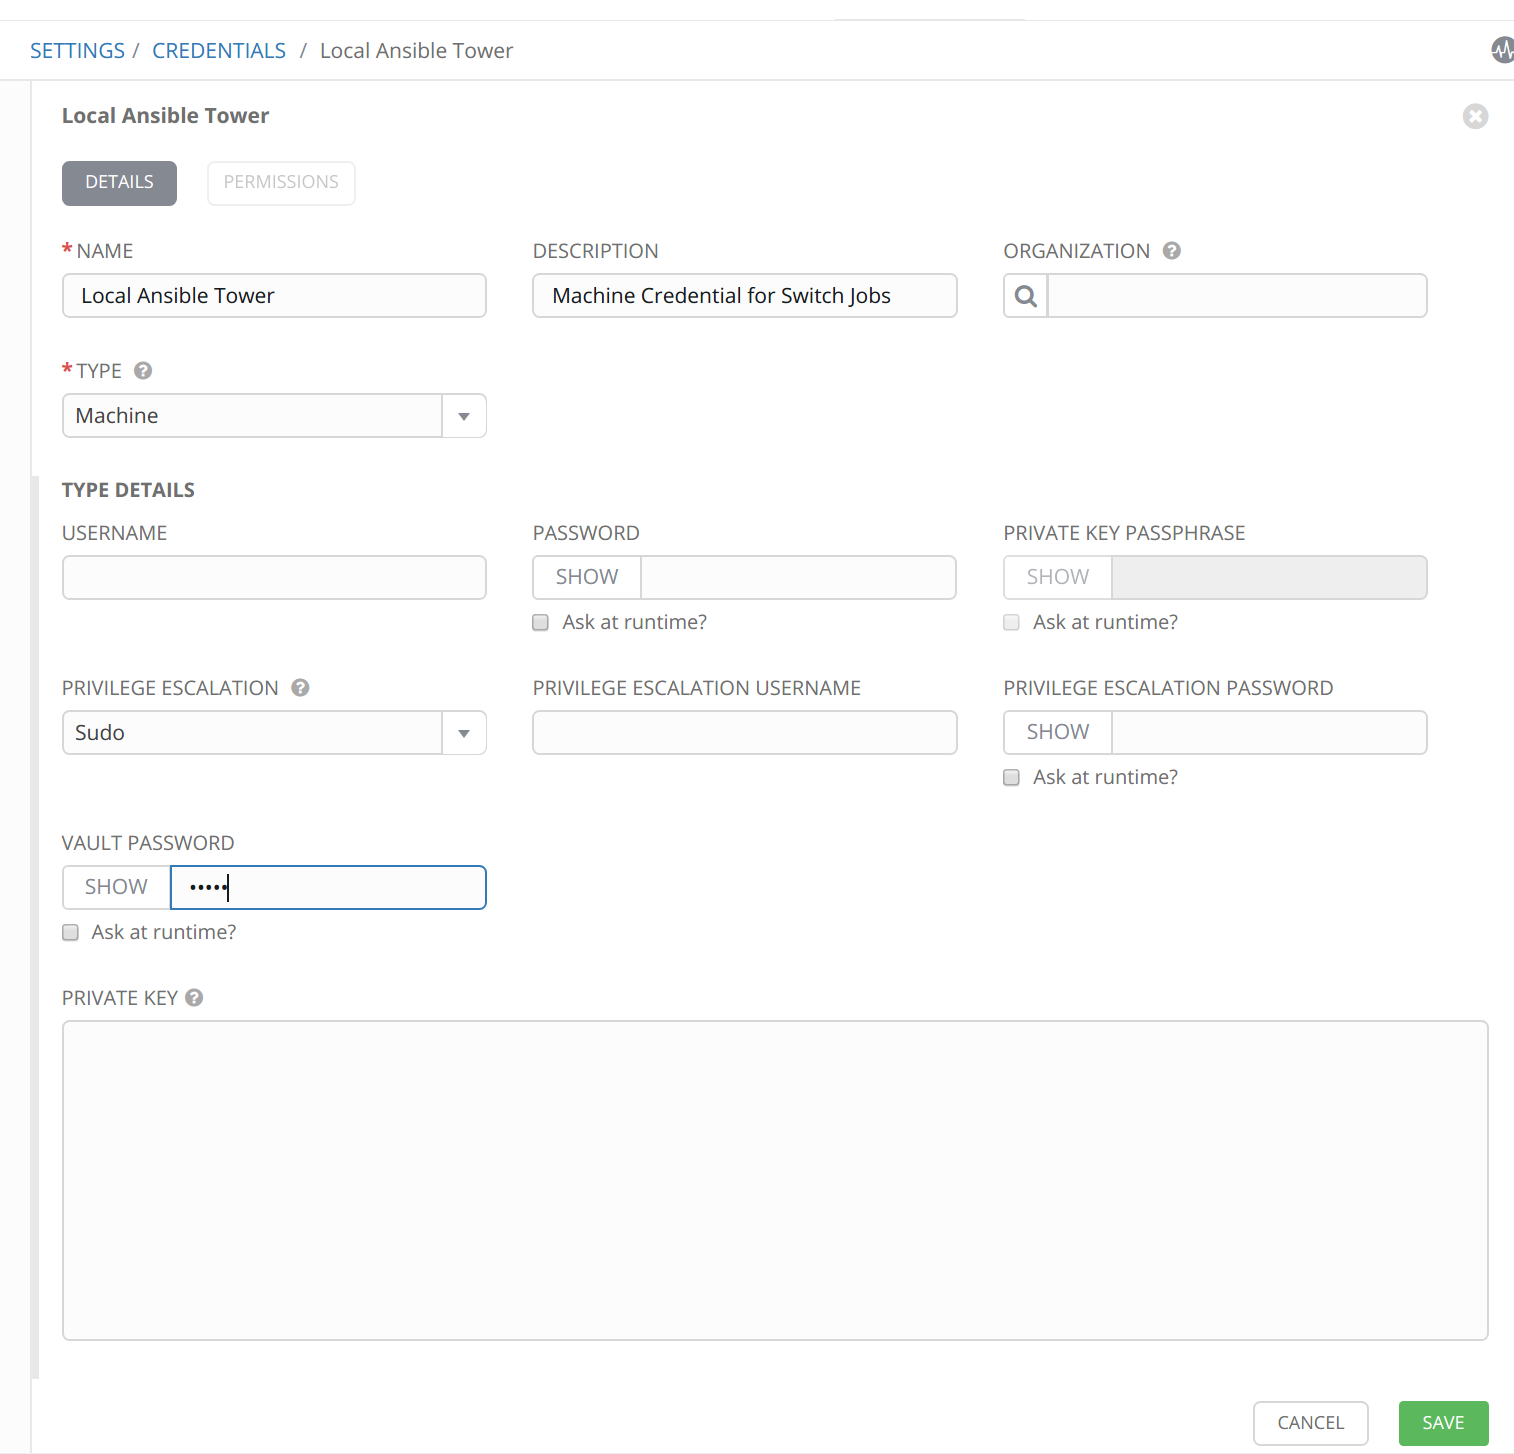Show help for the Type field

pos(143,371)
